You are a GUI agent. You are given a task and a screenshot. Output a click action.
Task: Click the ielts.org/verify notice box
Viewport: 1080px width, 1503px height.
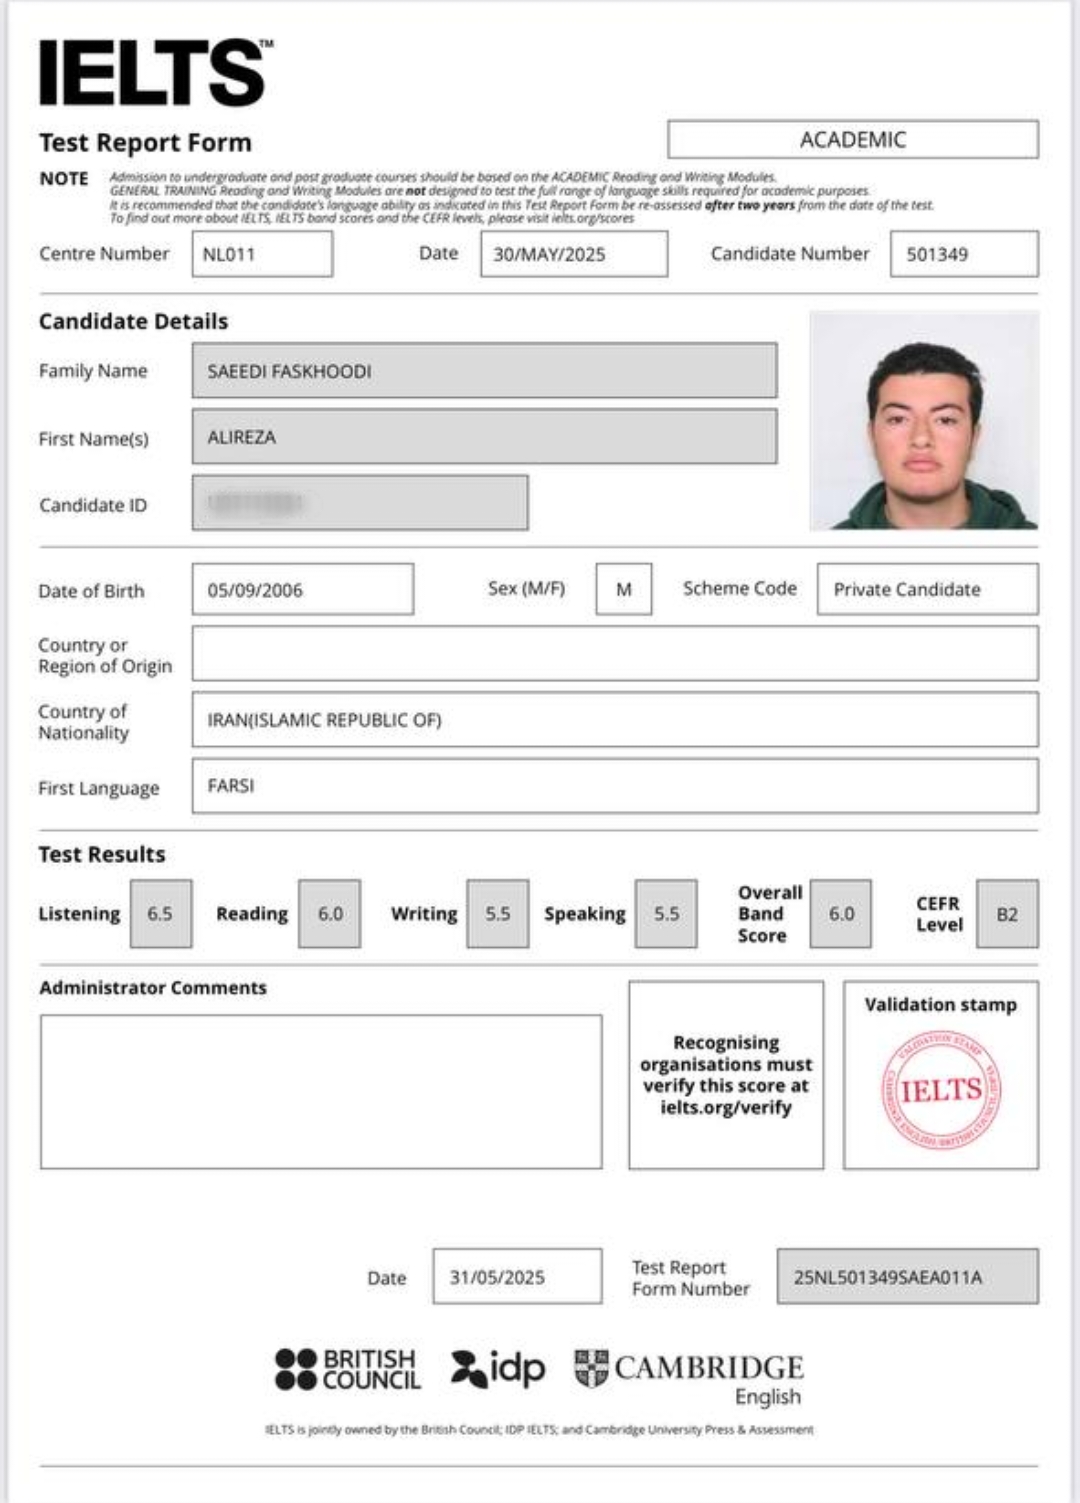(726, 1075)
